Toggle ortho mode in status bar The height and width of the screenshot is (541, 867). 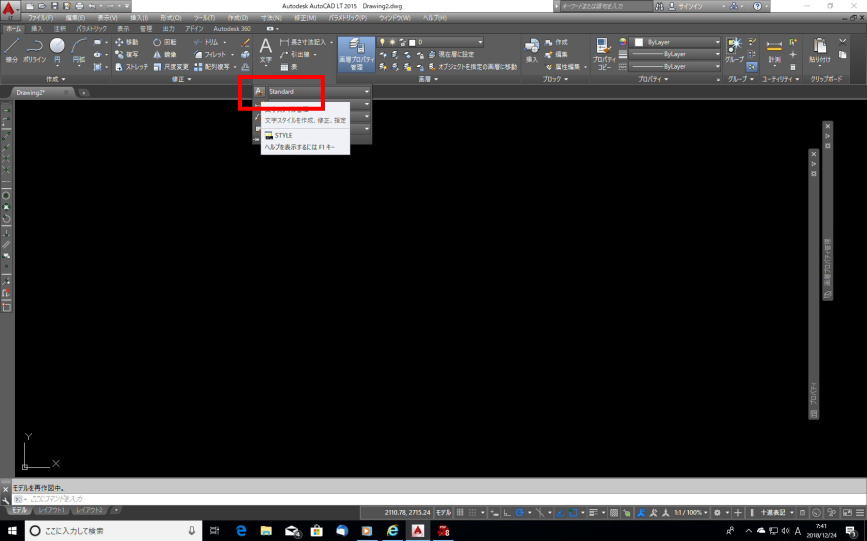point(507,513)
